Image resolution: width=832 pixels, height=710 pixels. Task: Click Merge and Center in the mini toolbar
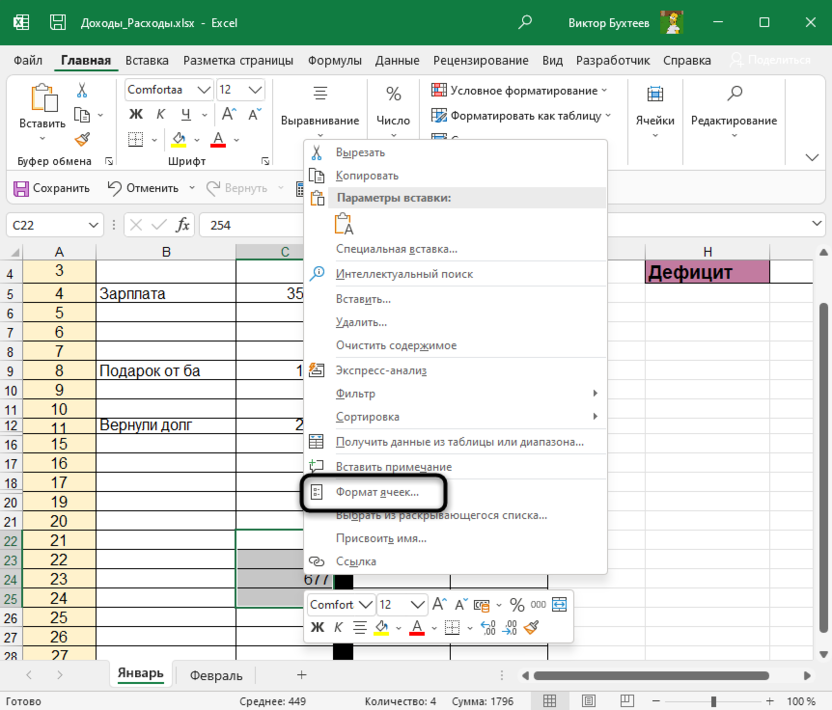(559, 605)
